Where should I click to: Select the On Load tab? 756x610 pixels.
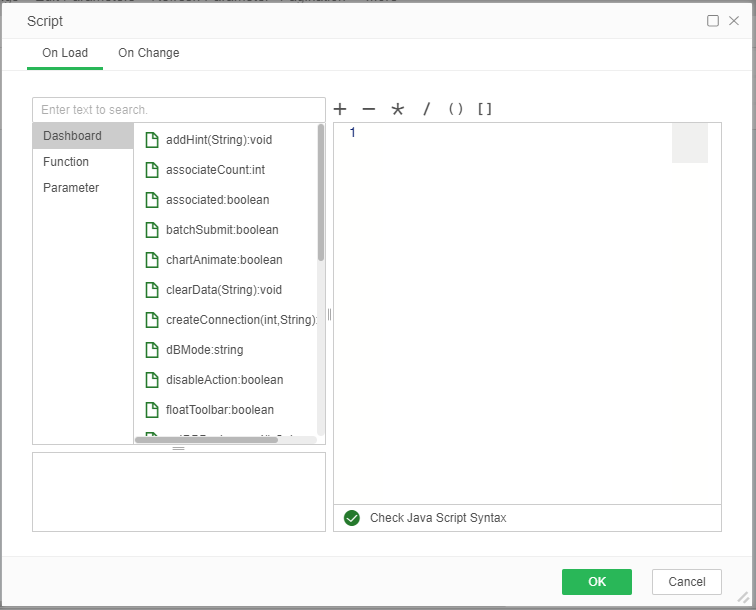click(65, 53)
